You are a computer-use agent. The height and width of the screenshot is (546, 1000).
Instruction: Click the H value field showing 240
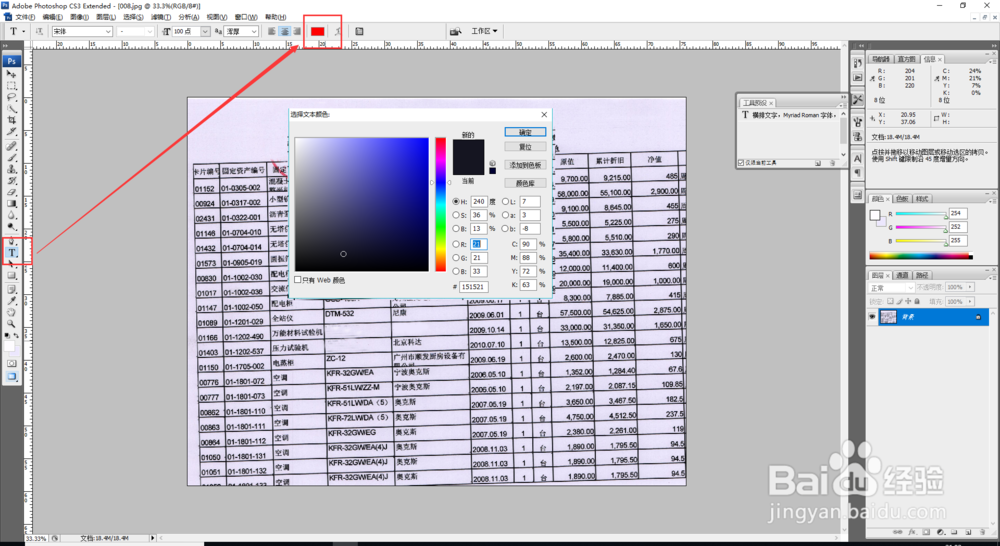(x=479, y=202)
